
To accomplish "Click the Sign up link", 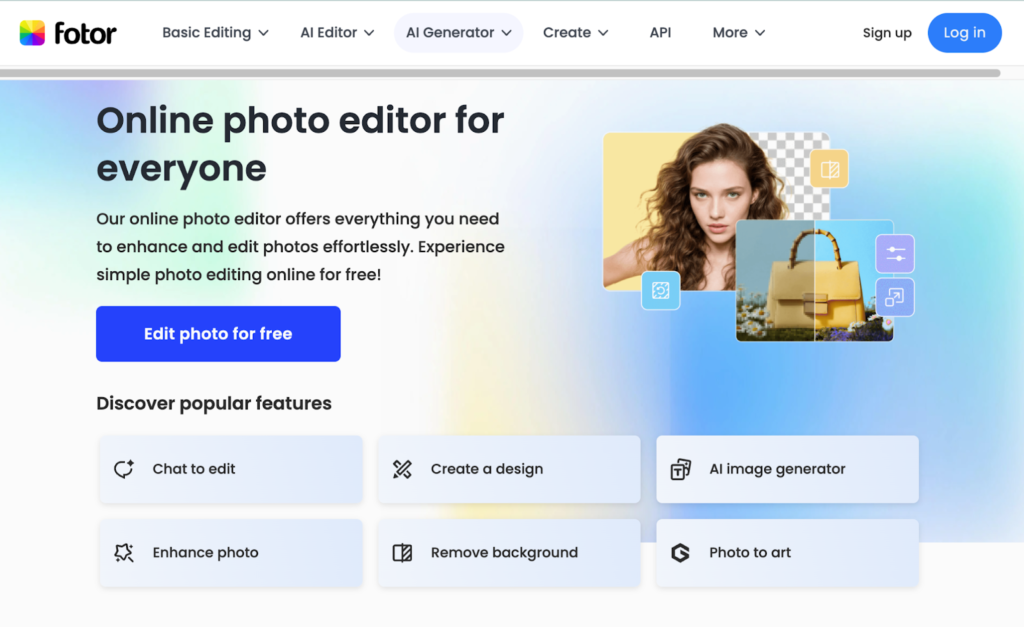I will pyautogui.click(x=887, y=33).
